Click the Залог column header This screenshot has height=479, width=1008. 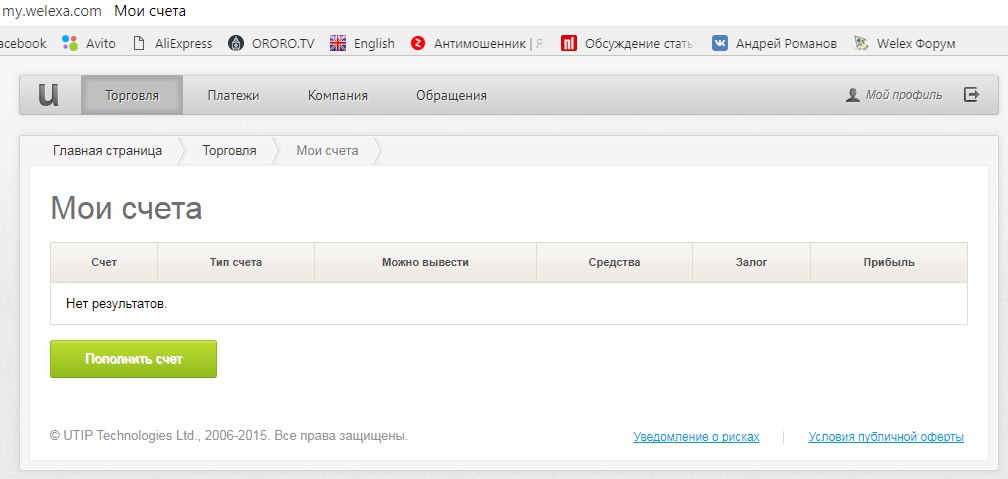[x=752, y=262]
